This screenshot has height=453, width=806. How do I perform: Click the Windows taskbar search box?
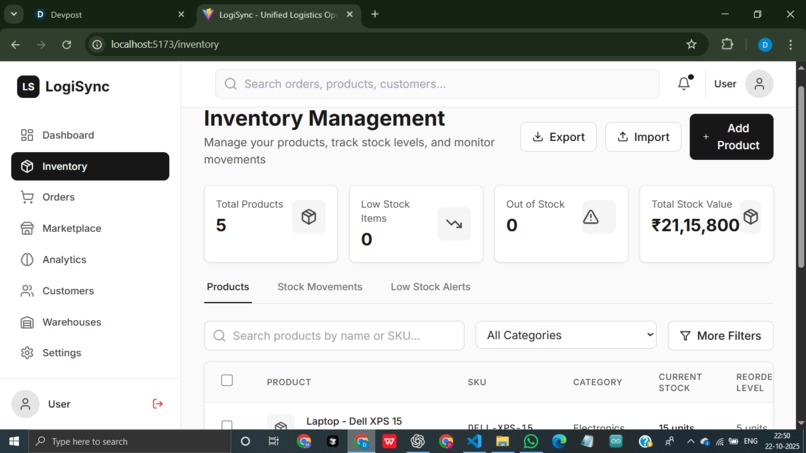(128, 441)
